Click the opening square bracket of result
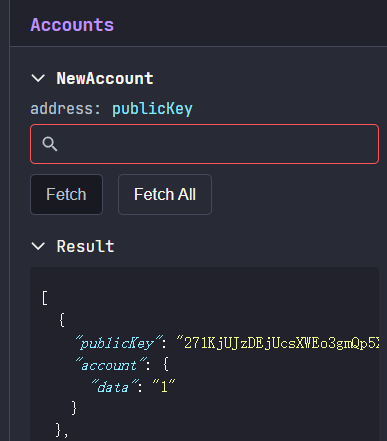This screenshot has width=387, height=441. pos(45,298)
